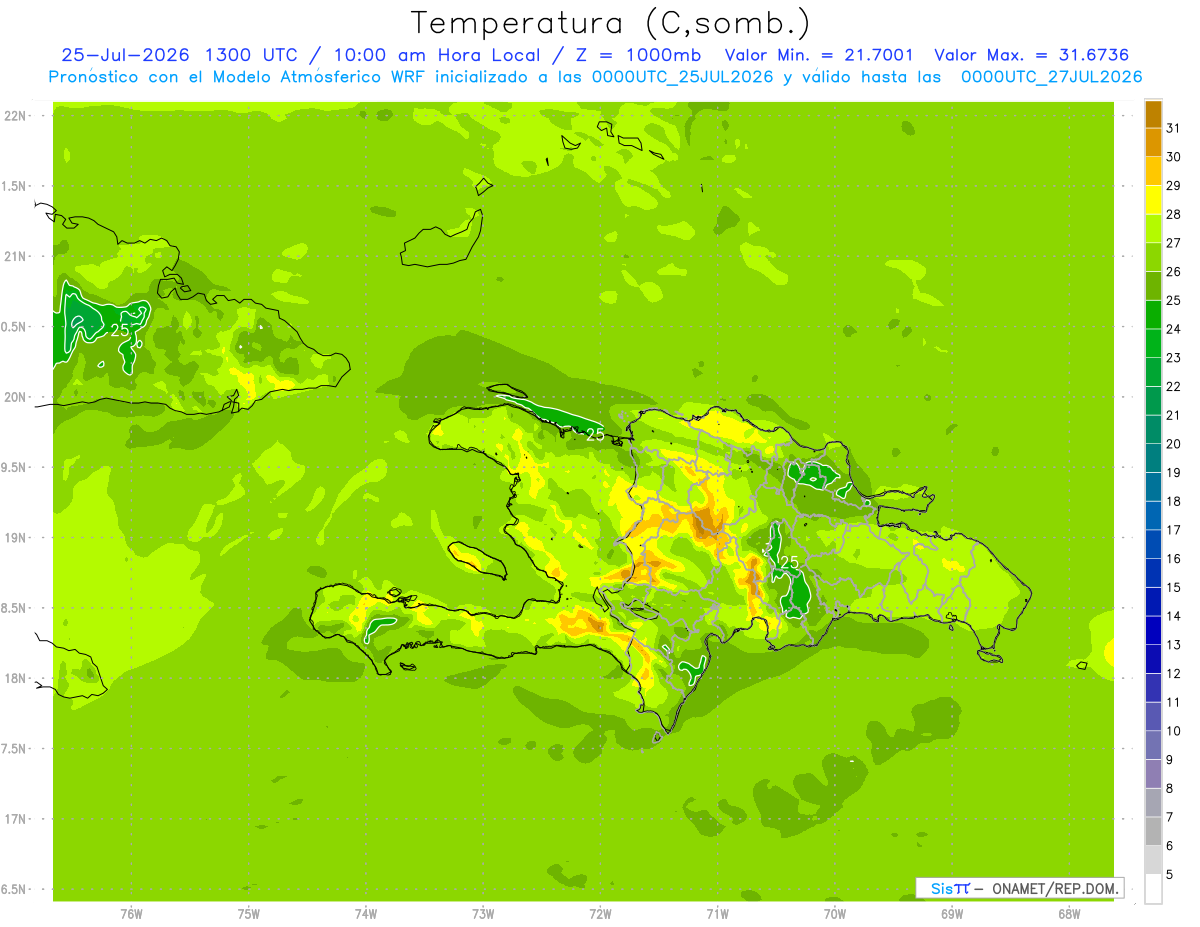Screen dimensions: 1200x927
Task: Click the '74W' longitude axis label
Action: tap(365, 913)
